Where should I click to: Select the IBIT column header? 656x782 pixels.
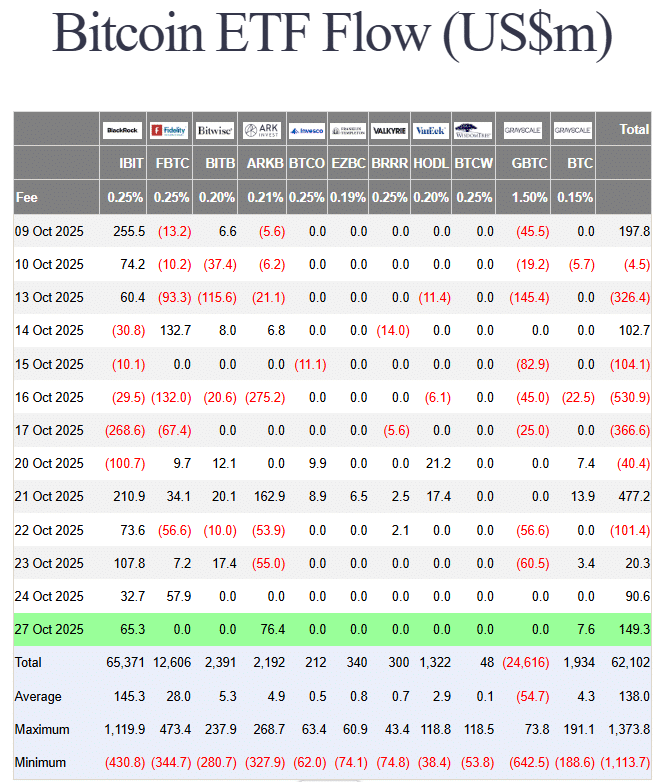131,163
